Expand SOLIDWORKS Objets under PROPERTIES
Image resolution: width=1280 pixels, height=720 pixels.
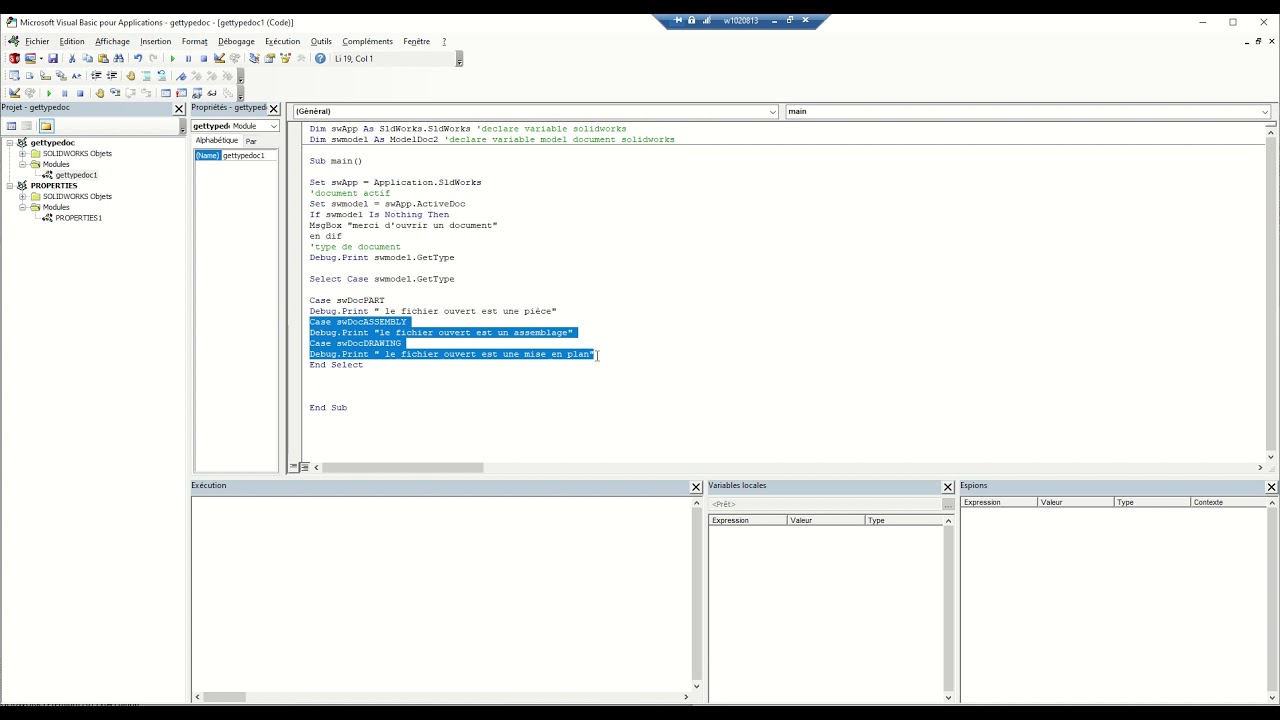pos(22,197)
